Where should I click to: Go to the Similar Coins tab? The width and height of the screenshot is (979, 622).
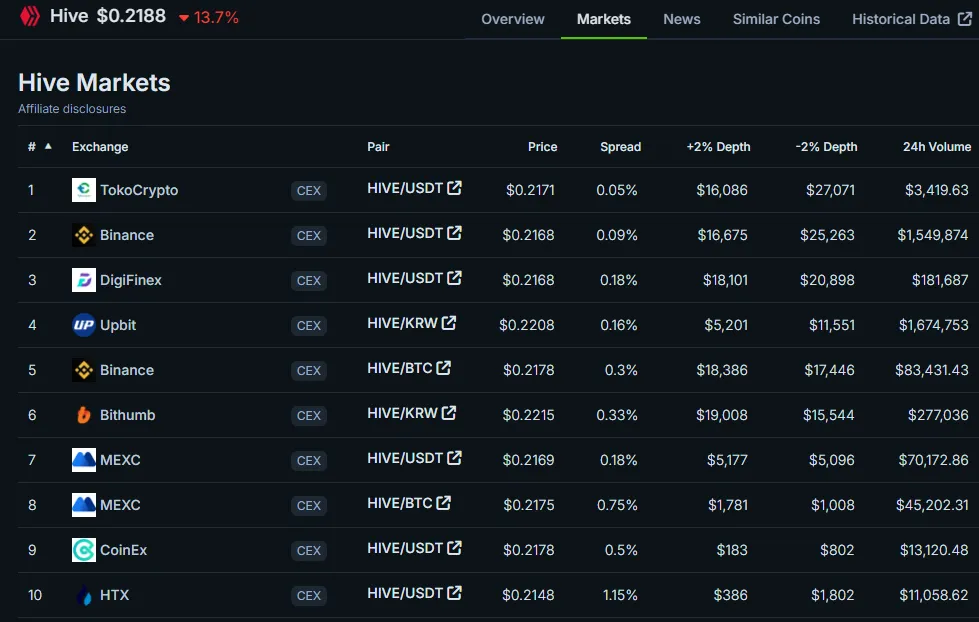[x=776, y=19]
